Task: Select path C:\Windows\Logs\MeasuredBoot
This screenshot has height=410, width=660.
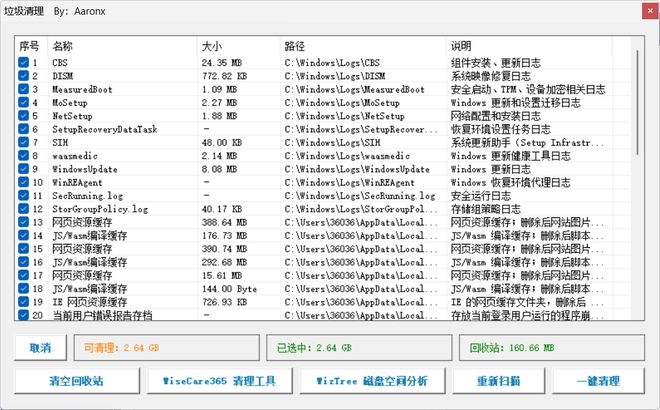Action: click(354, 89)
